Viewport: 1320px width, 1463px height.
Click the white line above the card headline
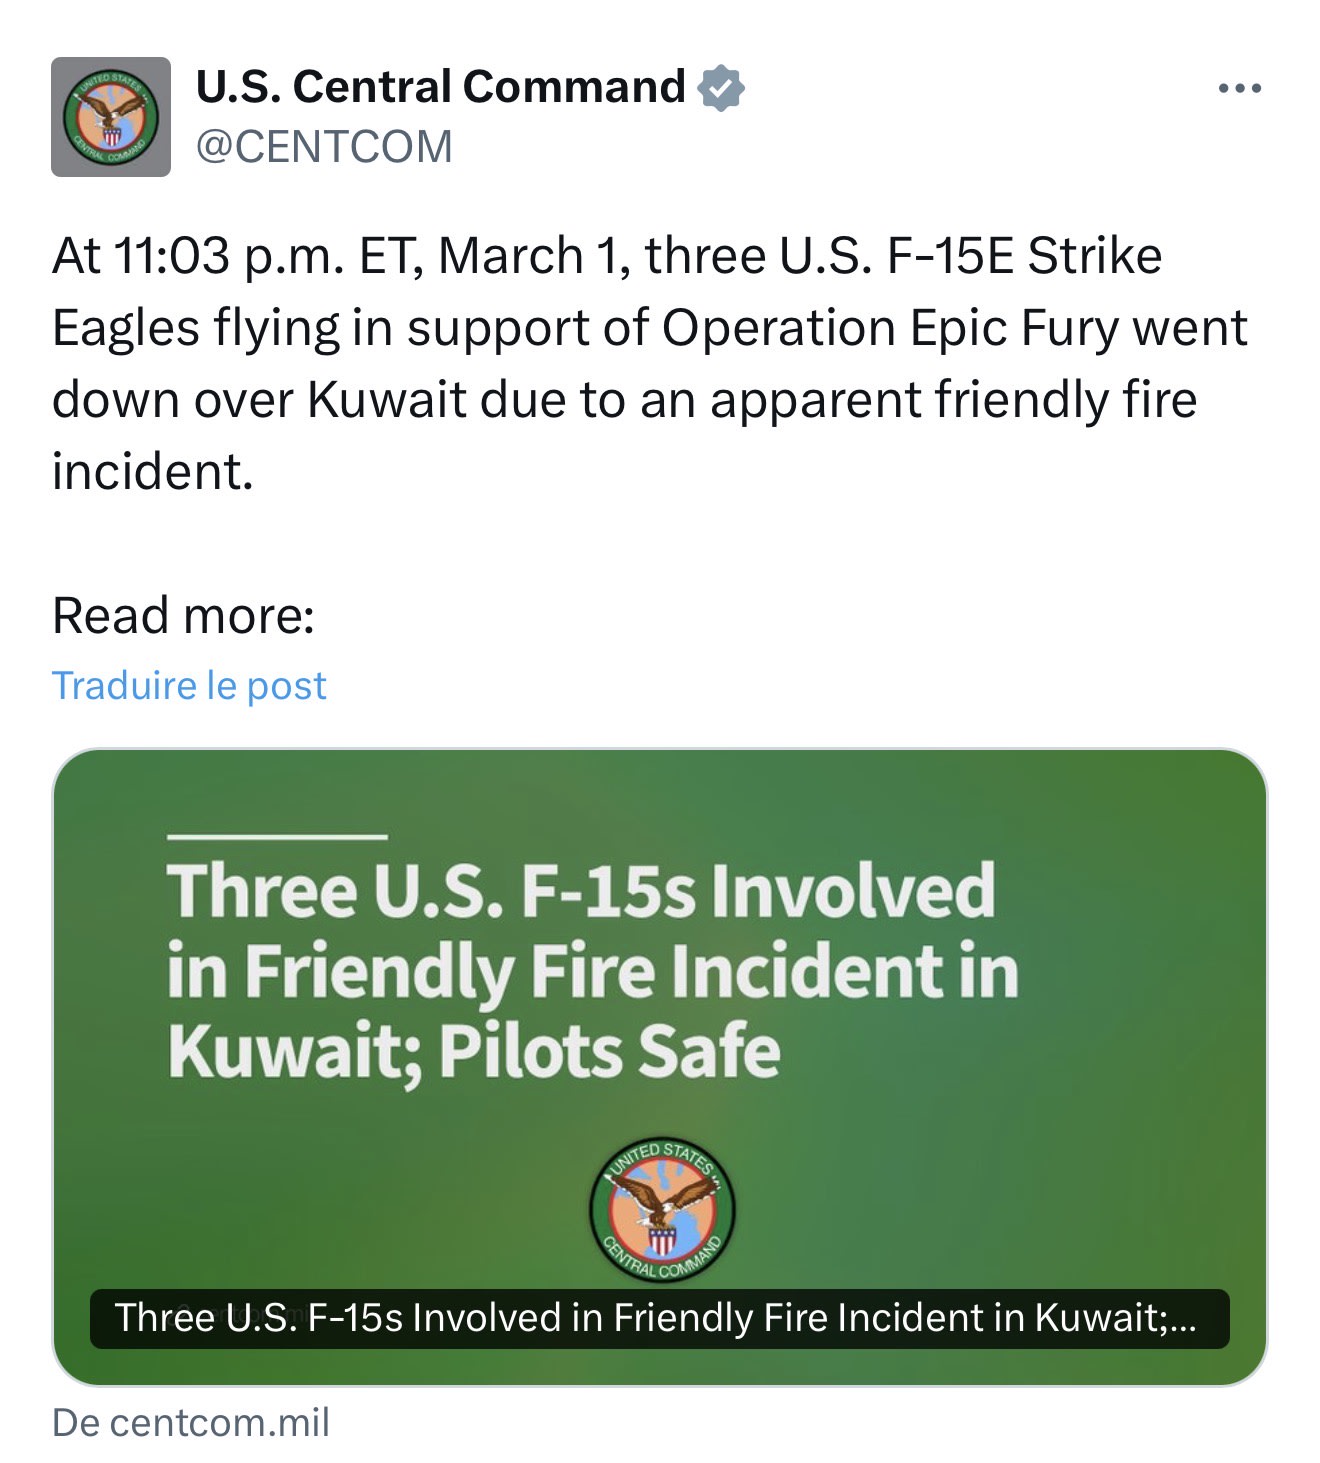click(x=277, y=836)
